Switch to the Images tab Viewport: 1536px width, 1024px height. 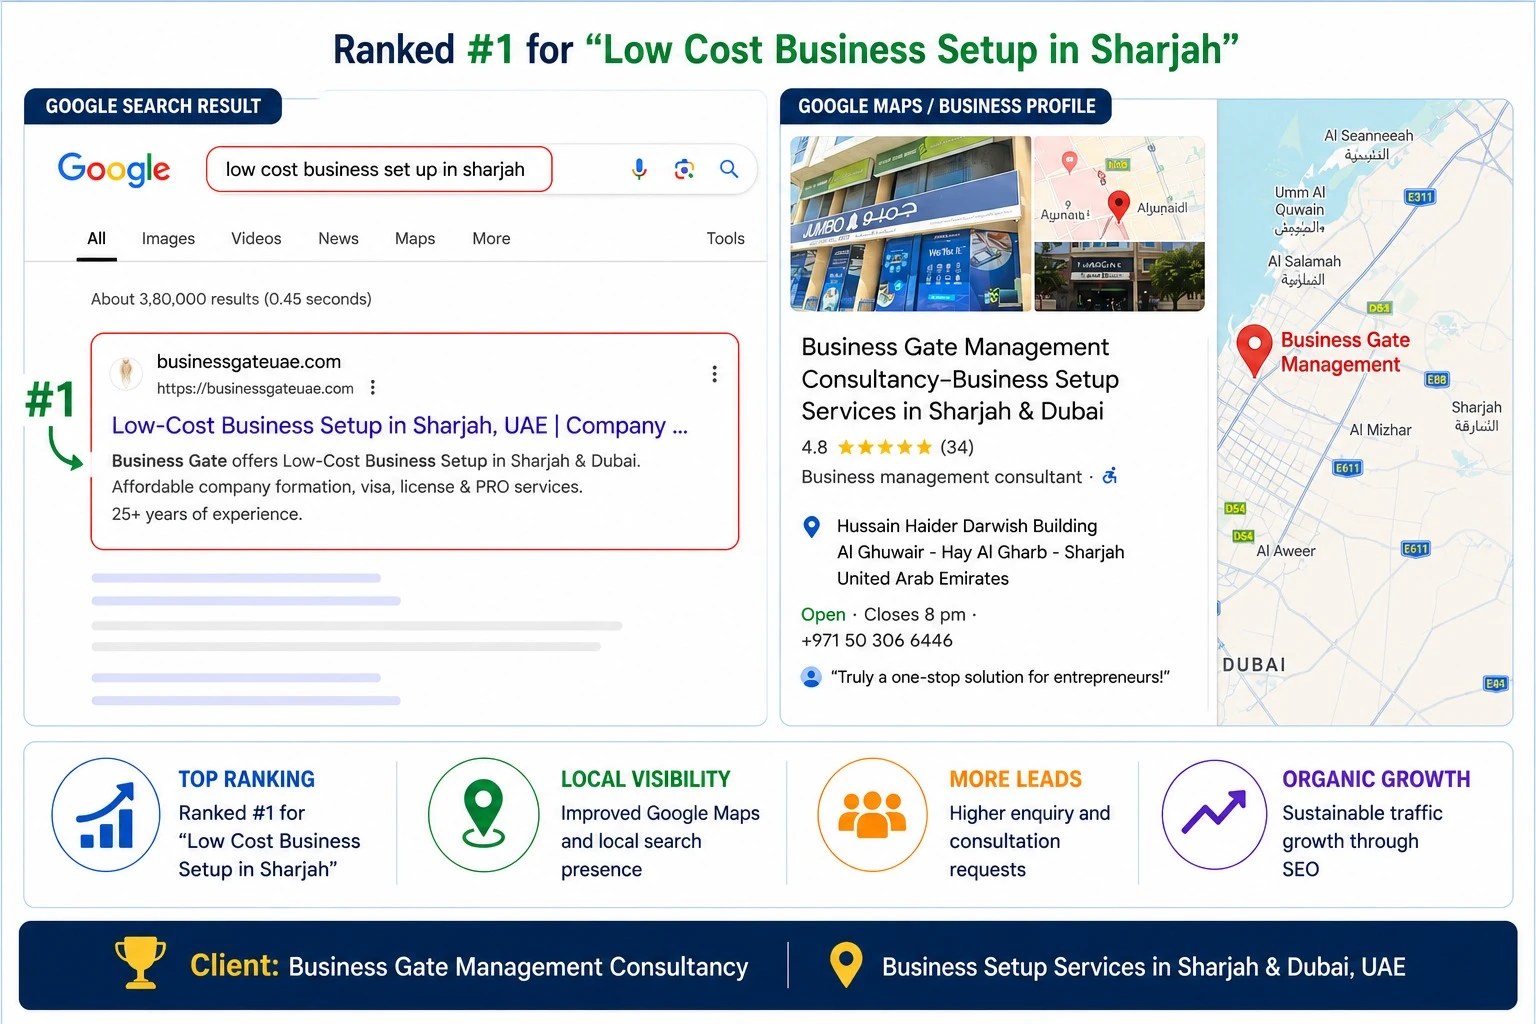pos(168,239)
